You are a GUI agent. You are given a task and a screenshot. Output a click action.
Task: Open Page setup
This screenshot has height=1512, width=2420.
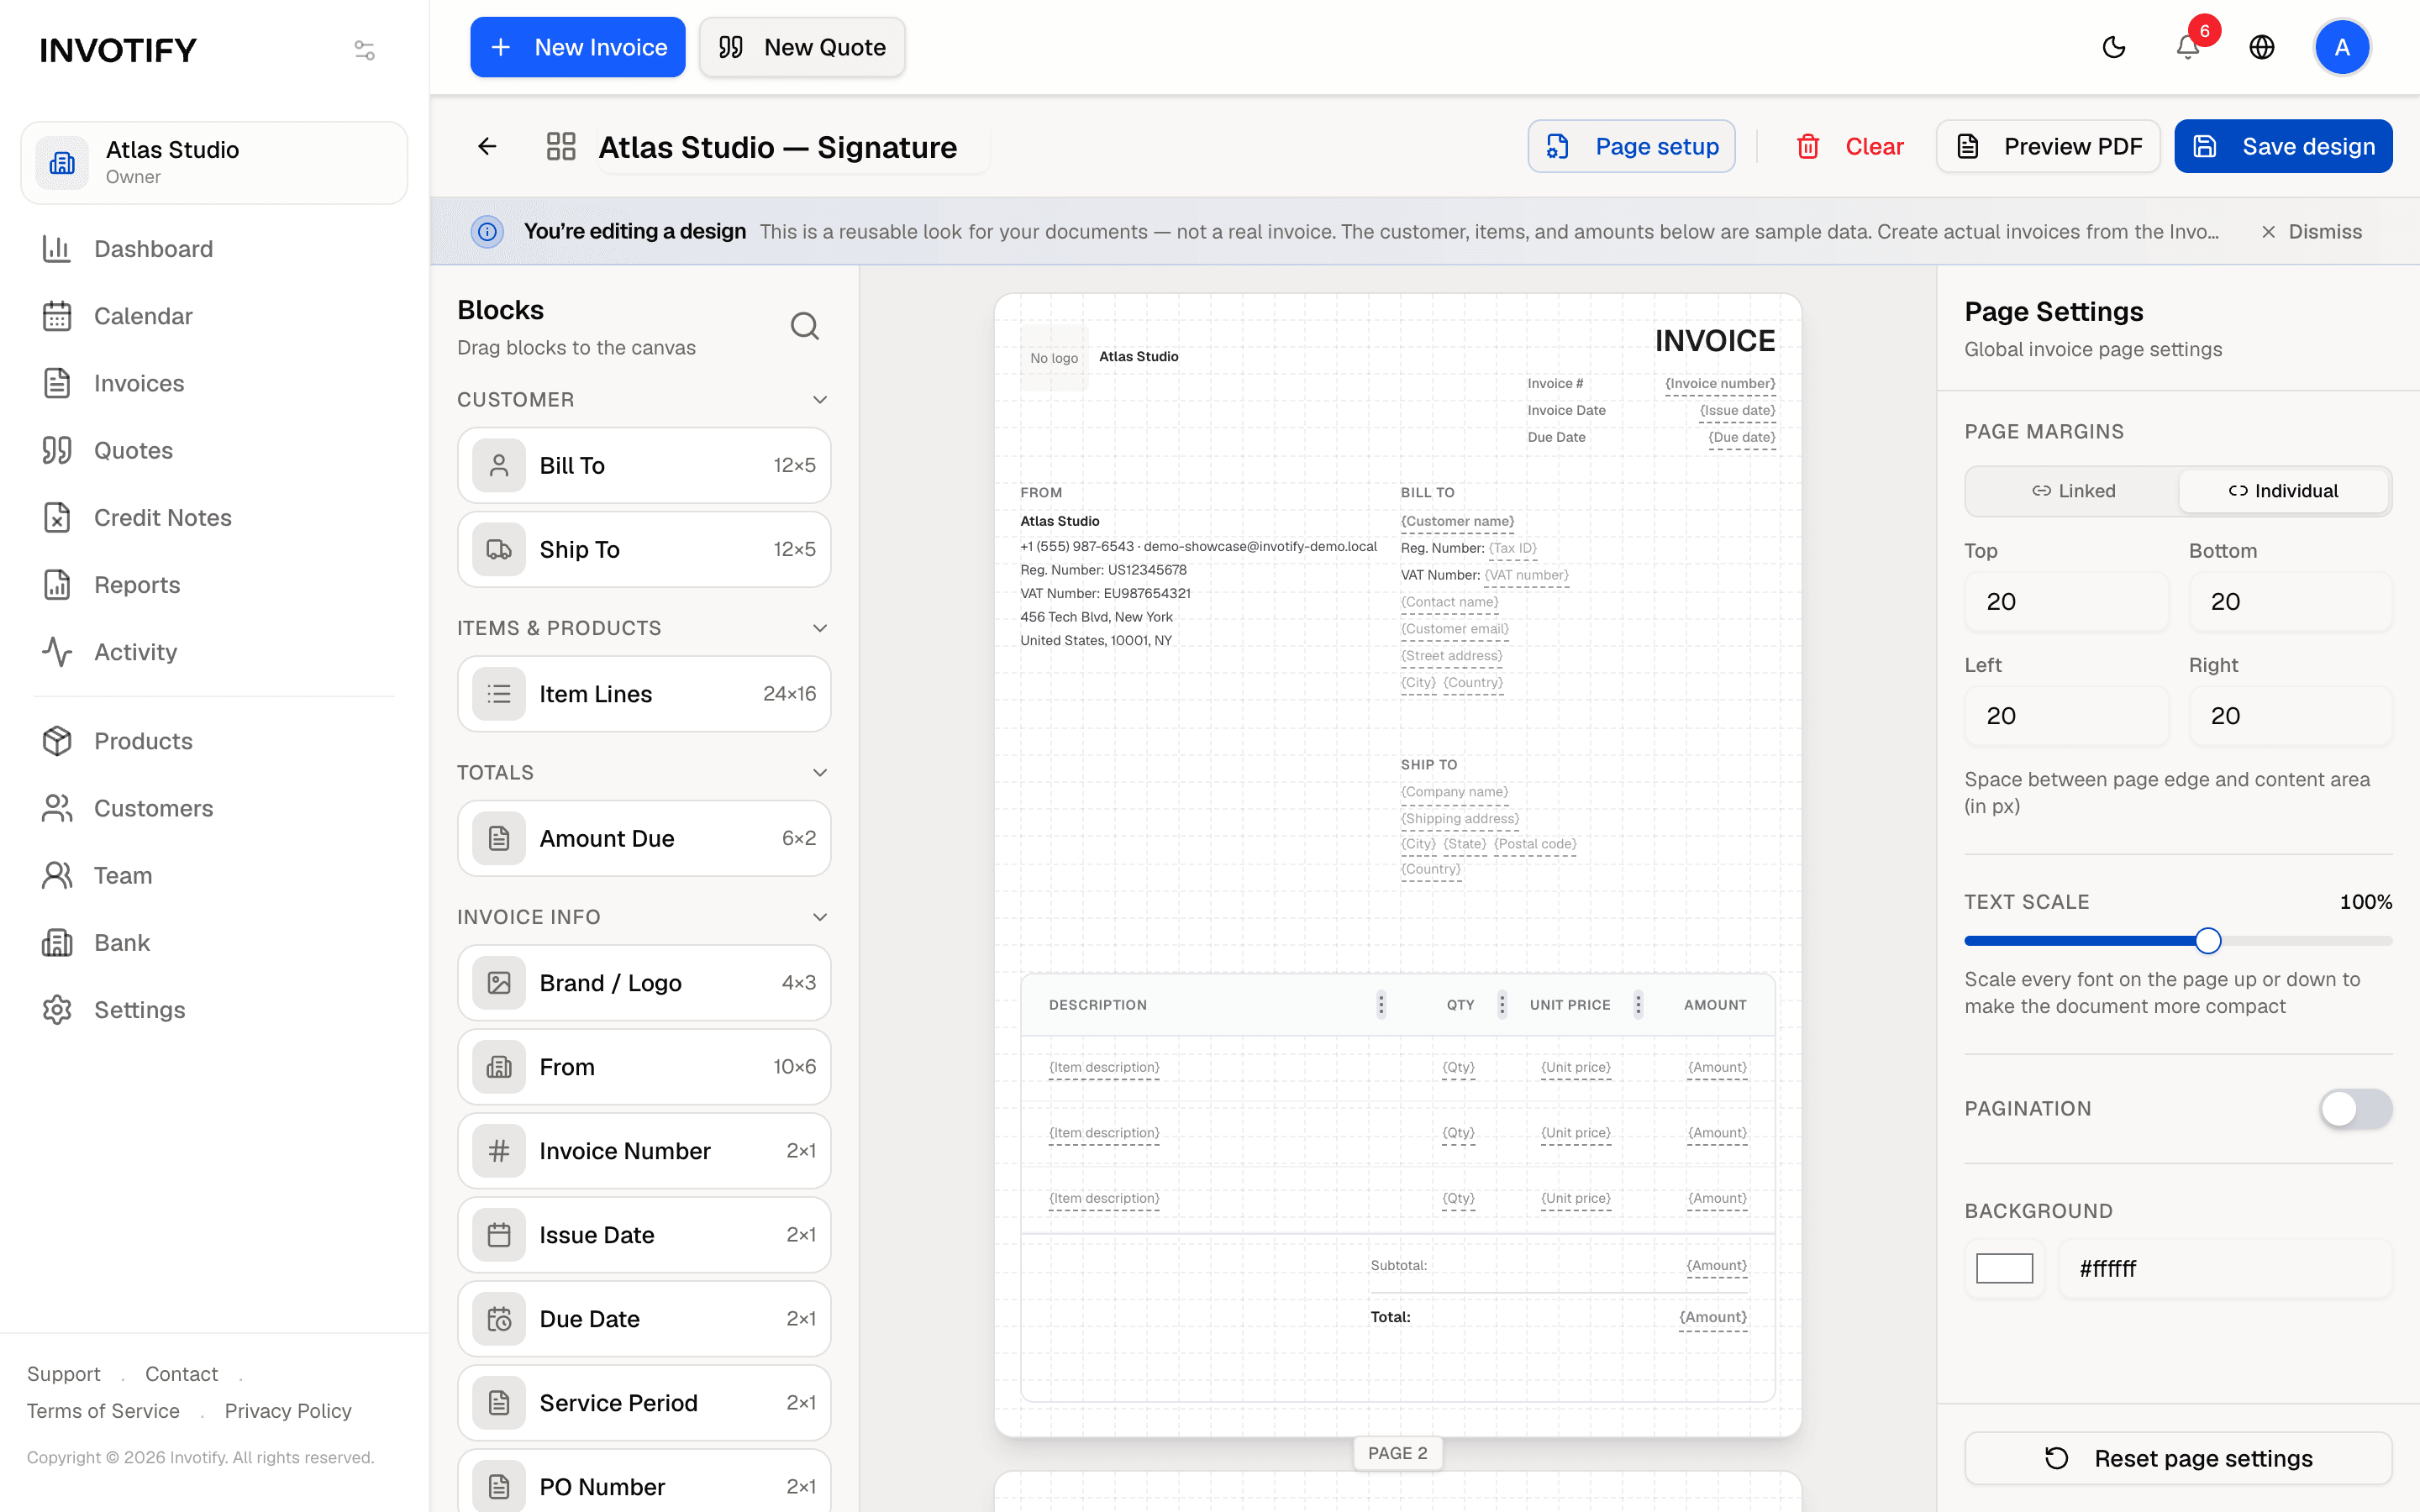coord(1631,146)
